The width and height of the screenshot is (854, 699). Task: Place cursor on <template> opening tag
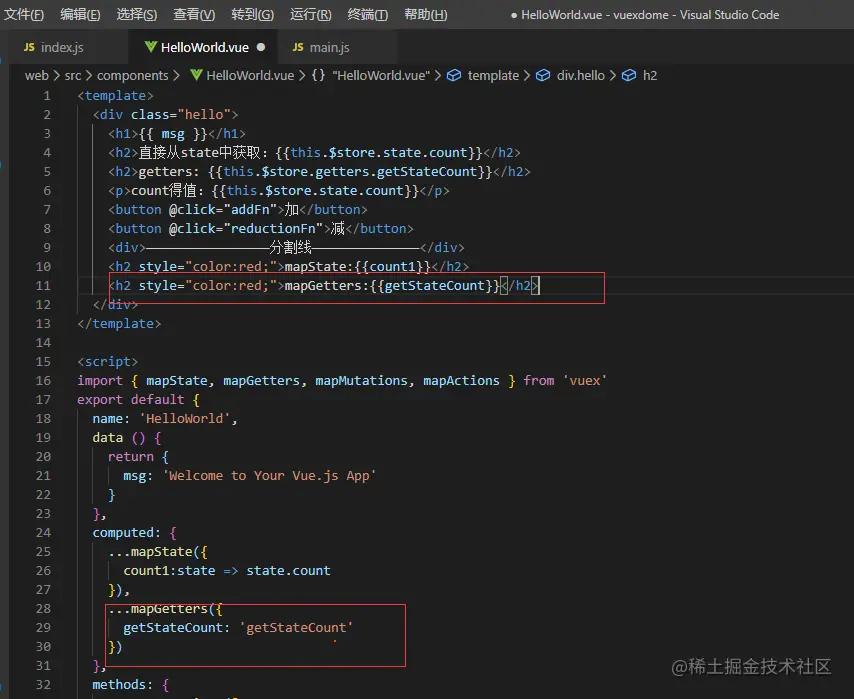(x=115, y=96)
